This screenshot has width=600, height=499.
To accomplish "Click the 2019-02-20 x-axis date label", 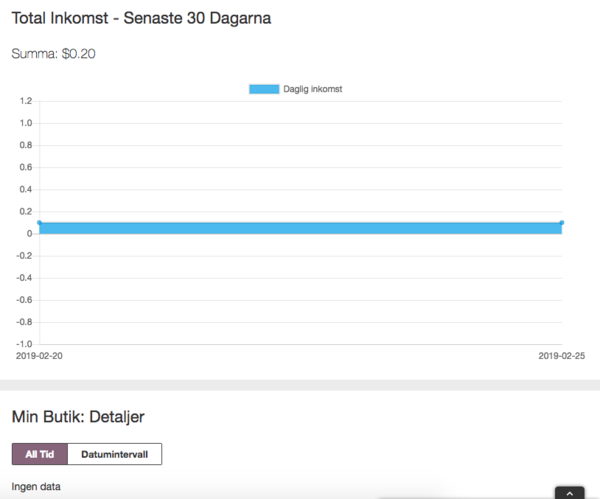I will (x=39, y=355).
